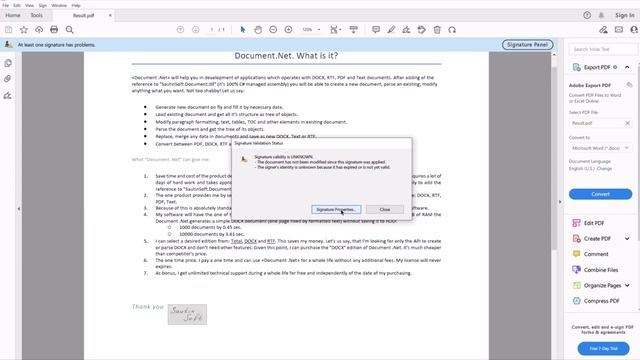Click the stamp tool icon
The image size is (640, 360).
point(422,30)
